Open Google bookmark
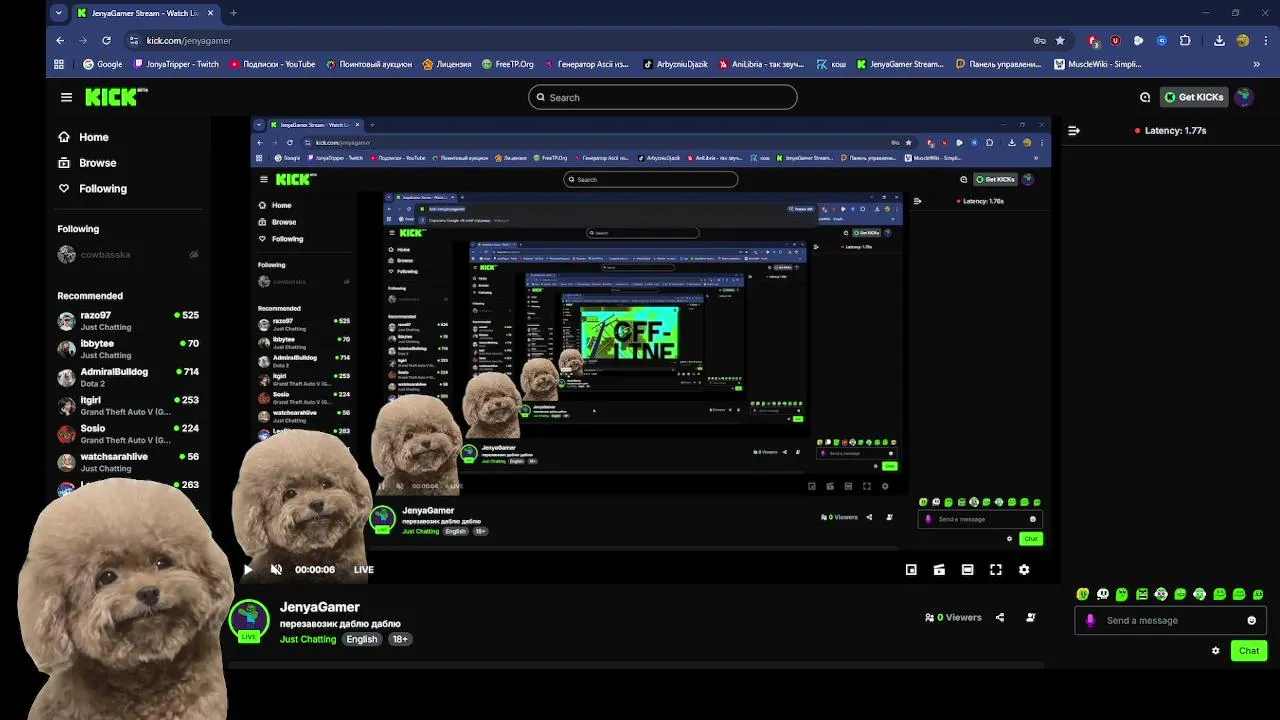Screen dimensions: 1280x720 [102, 64]
